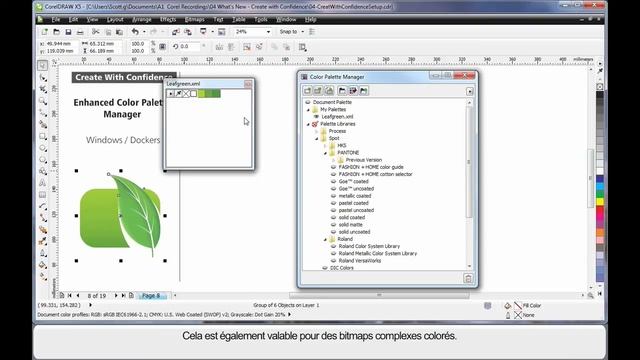
Task: Click the light green swatch in Leafgreen.xml palette
Action: (x=201, y=94)
